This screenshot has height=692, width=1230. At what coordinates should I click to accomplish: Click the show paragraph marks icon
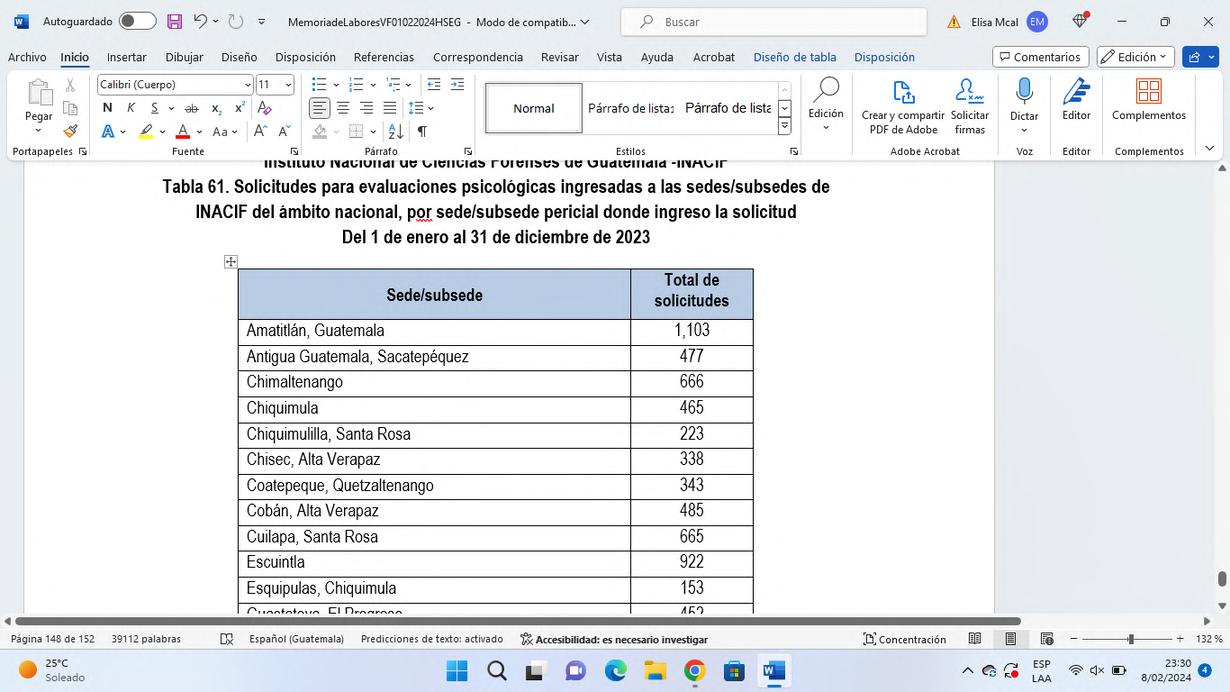tap(422, 131)
